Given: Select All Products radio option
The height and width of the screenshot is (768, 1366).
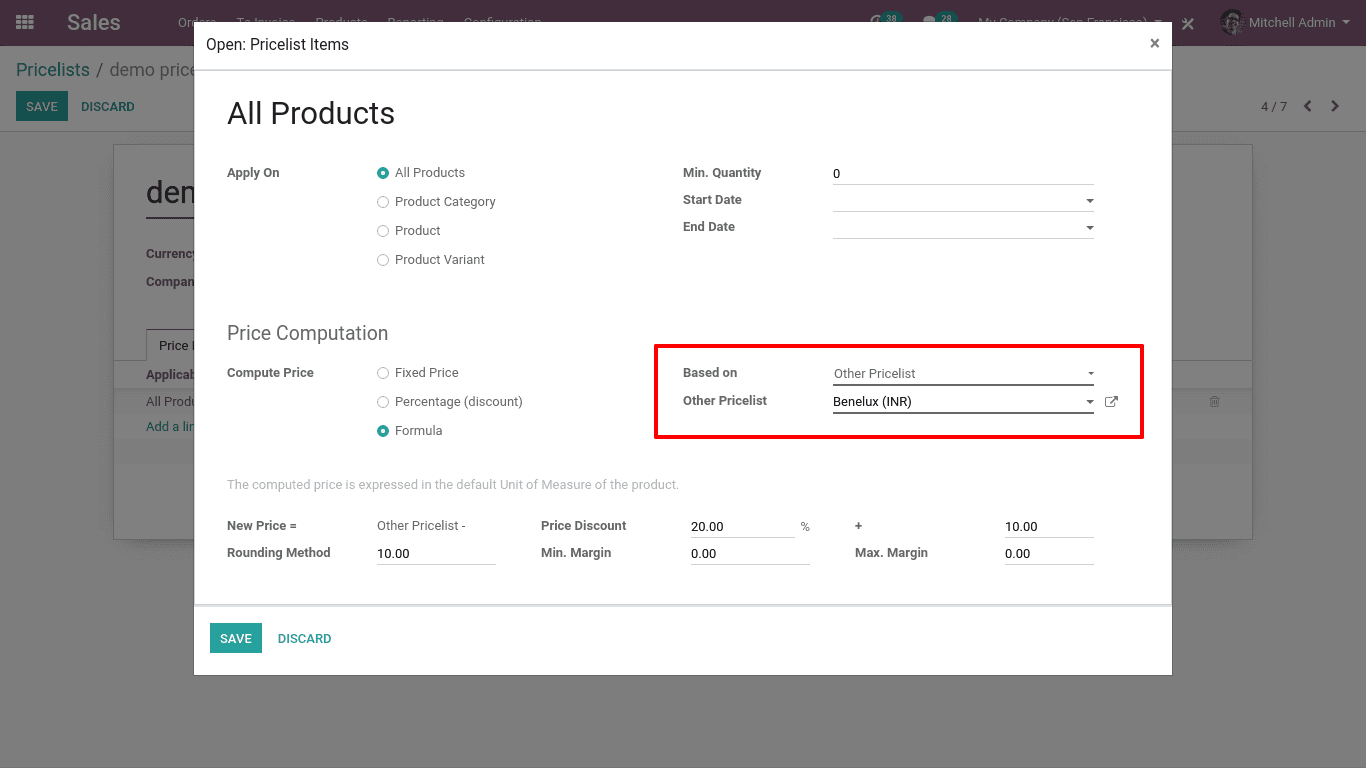Looking at the screenshot, I should pyautogui.click(x=383, y=173).
